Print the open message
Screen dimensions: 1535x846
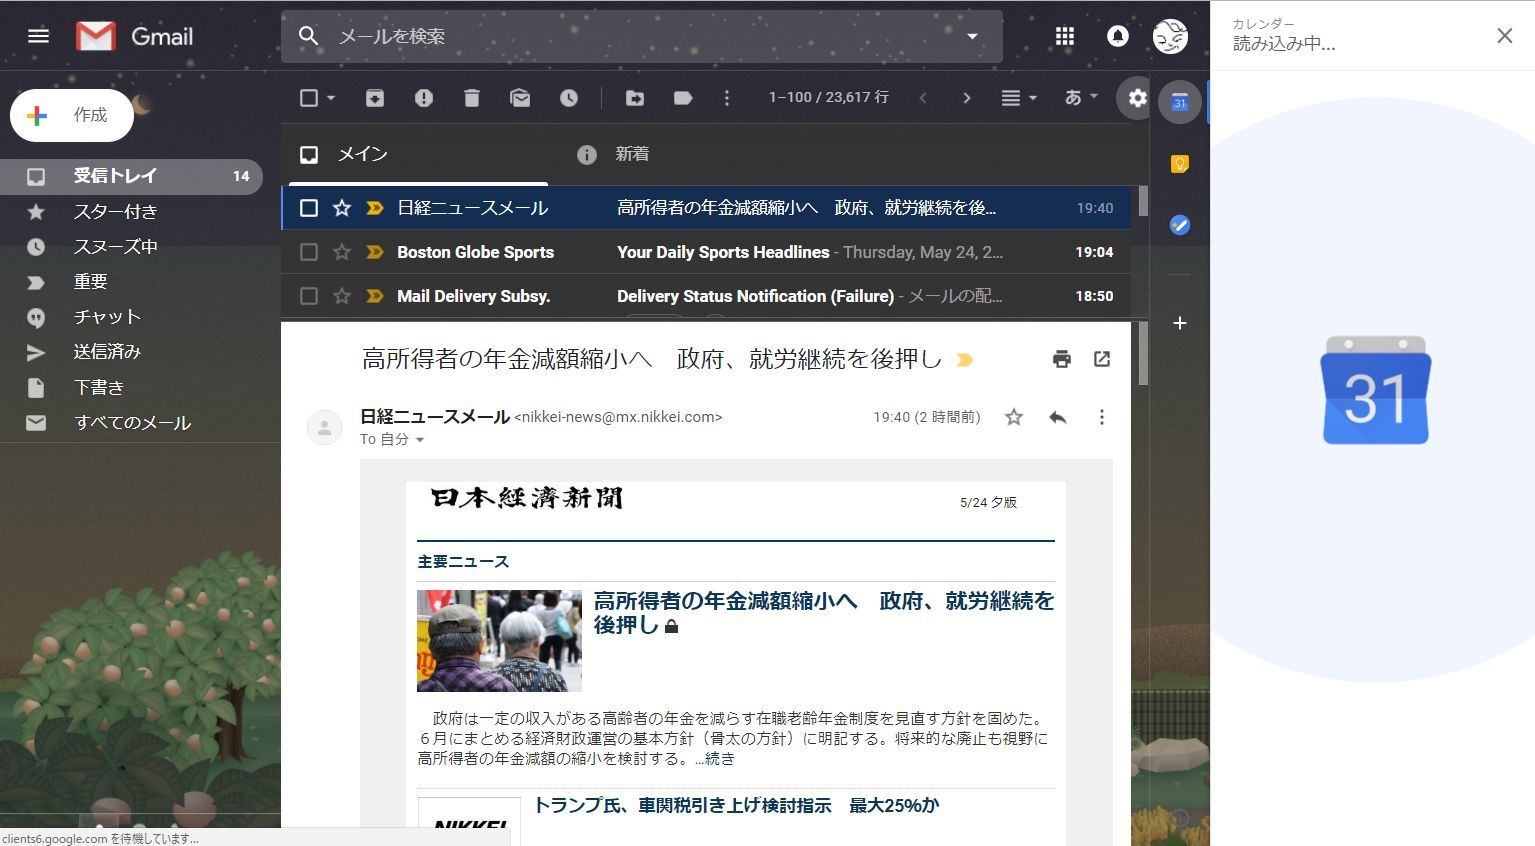(1062, 359)
